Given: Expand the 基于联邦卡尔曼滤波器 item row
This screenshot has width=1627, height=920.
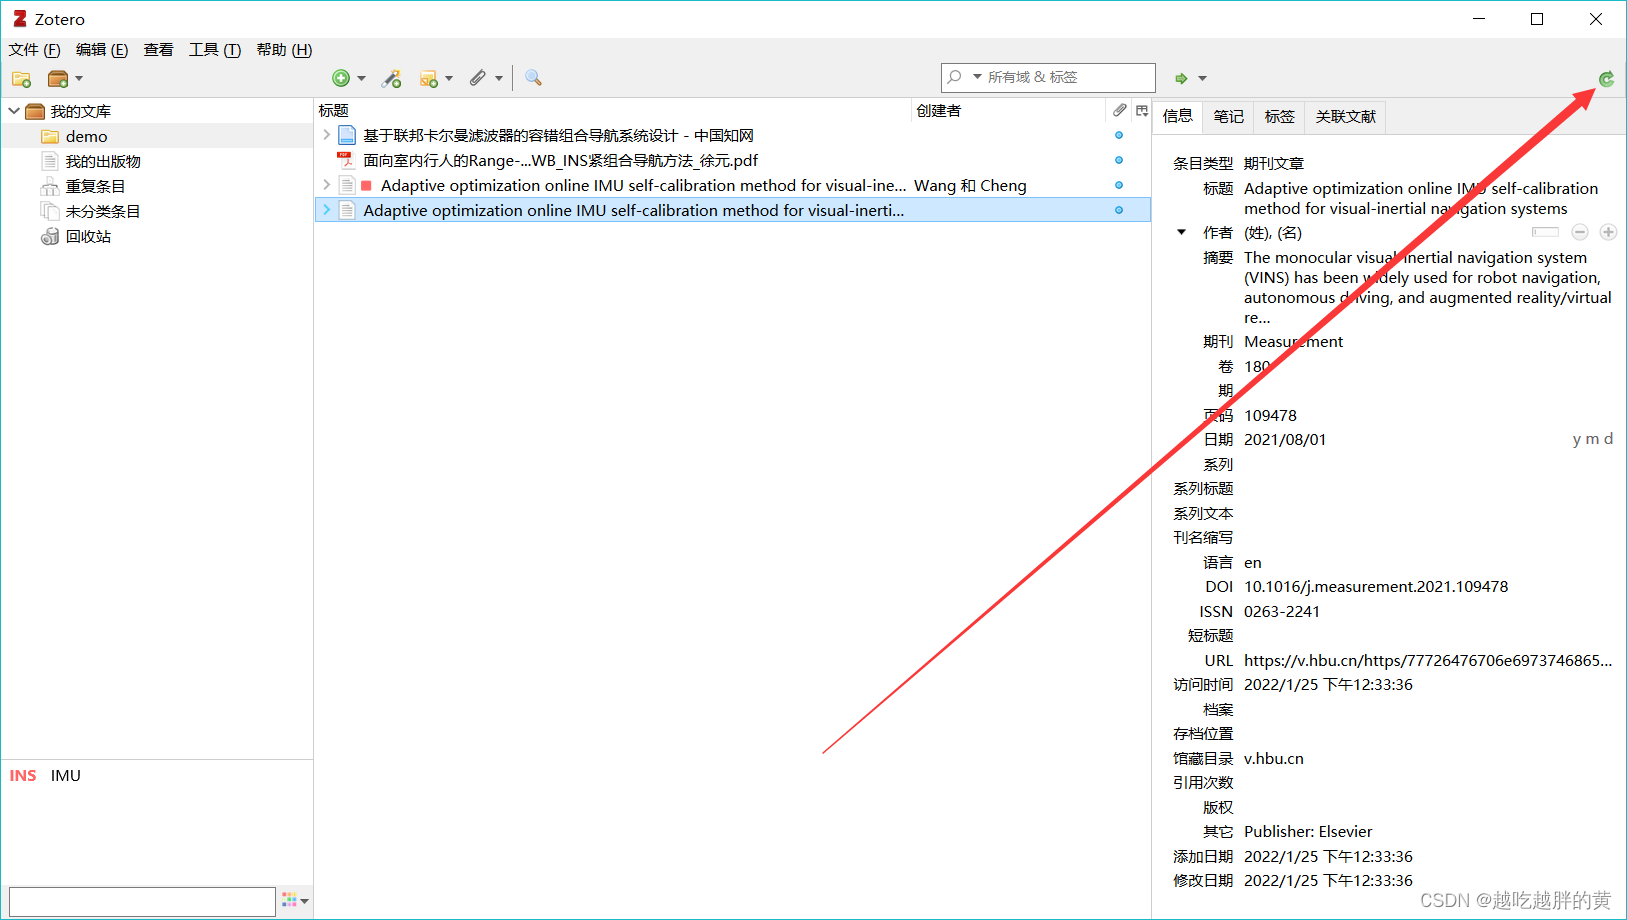Looking at the screenshot, I should tap(326, 135).
